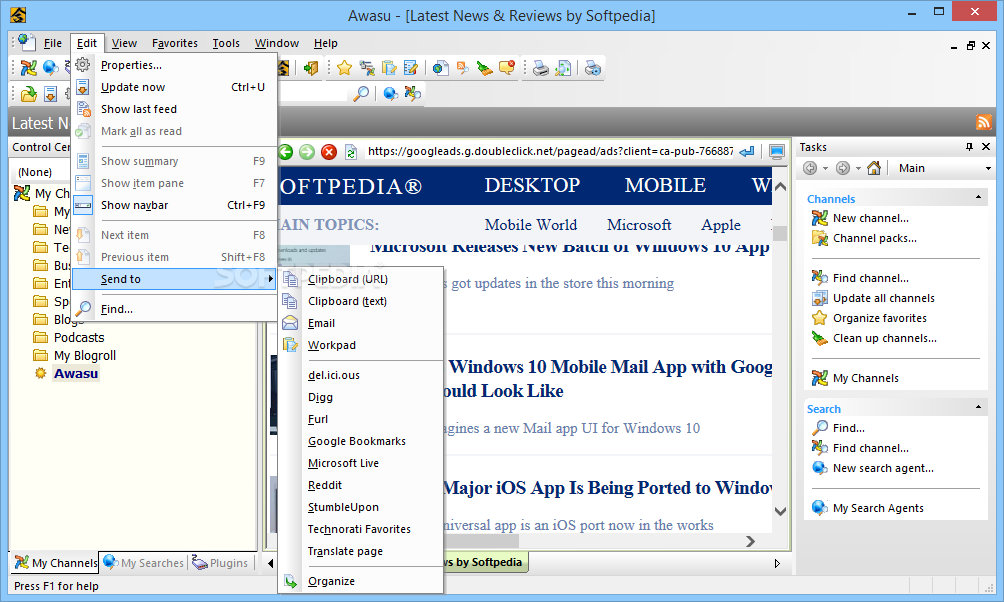The height and width of the screenshot is (602, 1004).
Task: Click the print preview toolbar icon
Action: [x=563, y=67]
